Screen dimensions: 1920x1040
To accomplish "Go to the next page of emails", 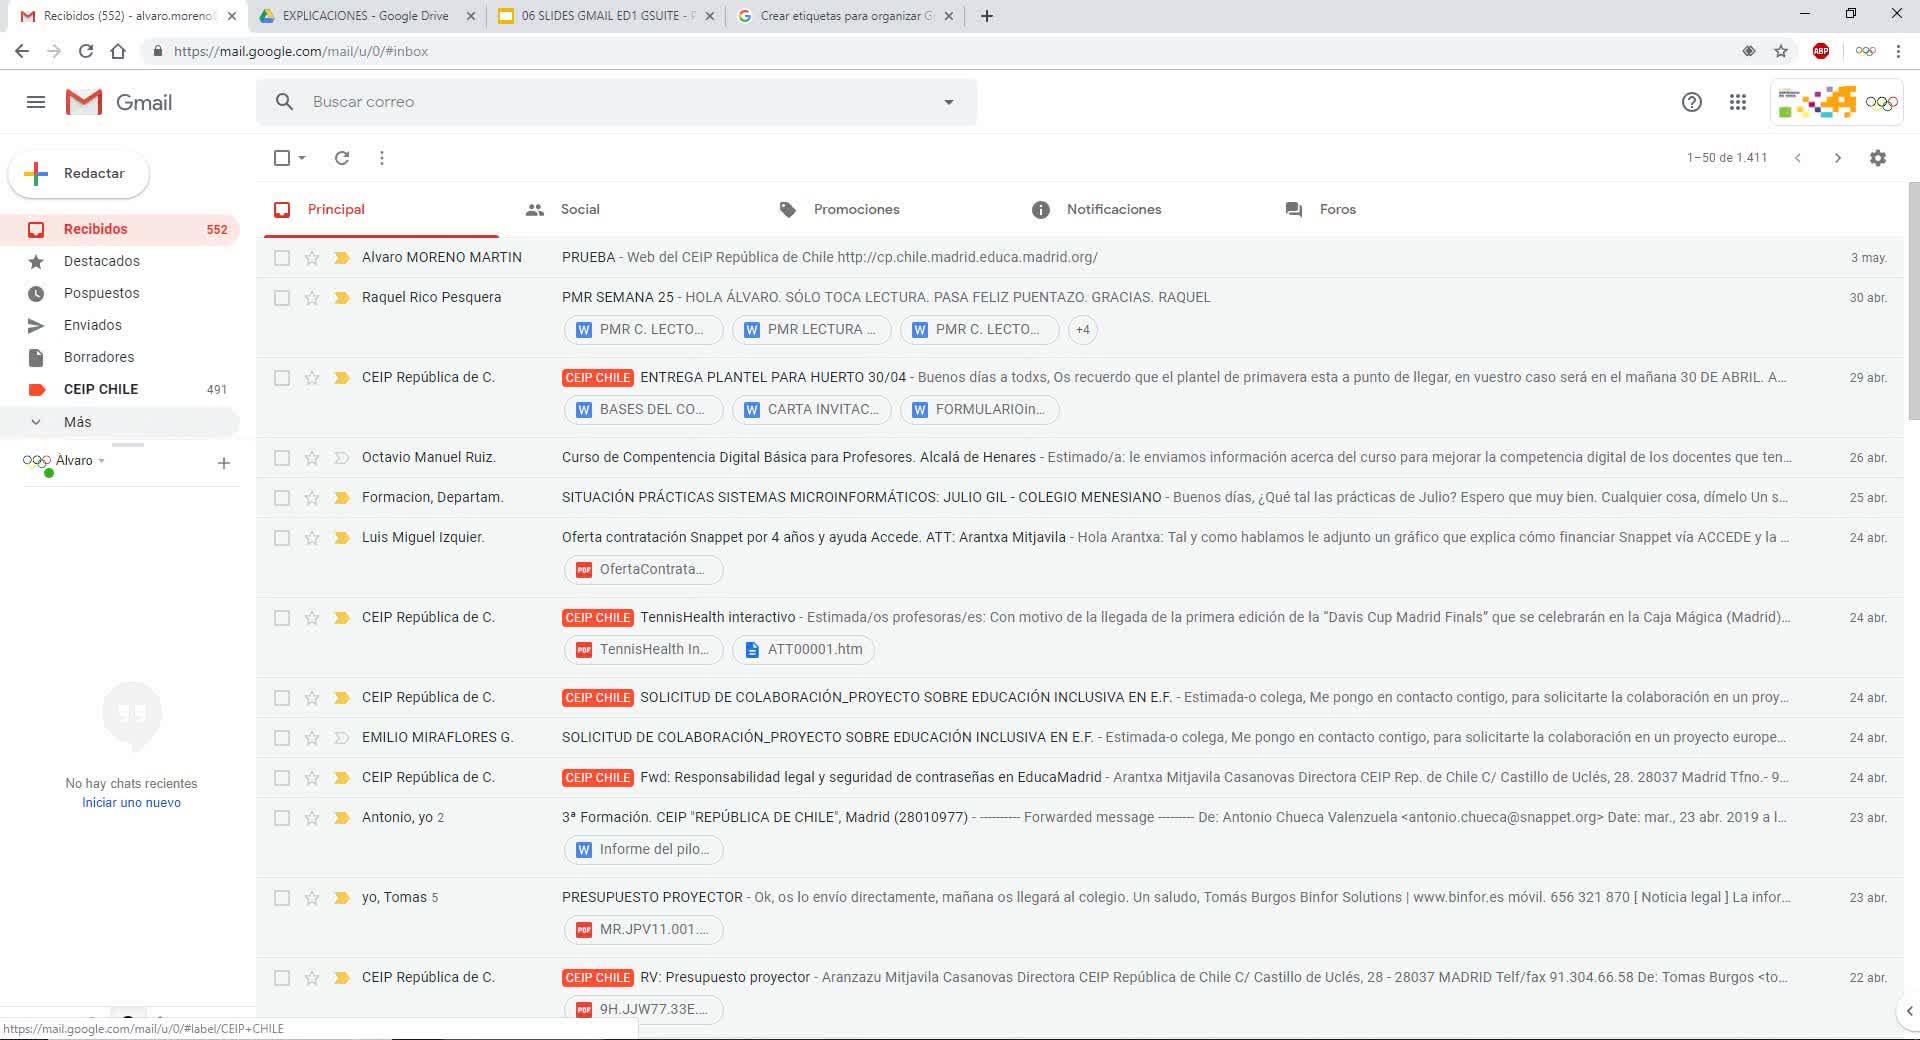I will [1837, 158].
